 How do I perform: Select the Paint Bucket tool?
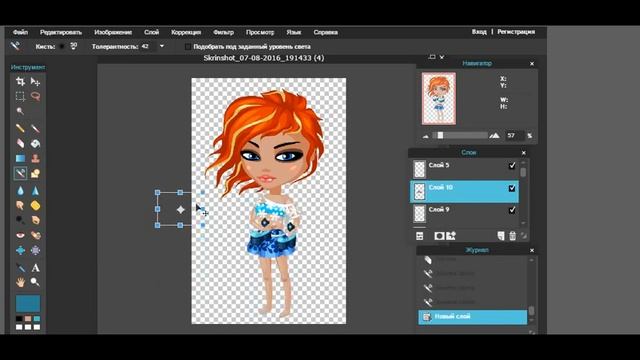[x=36, y=143]
